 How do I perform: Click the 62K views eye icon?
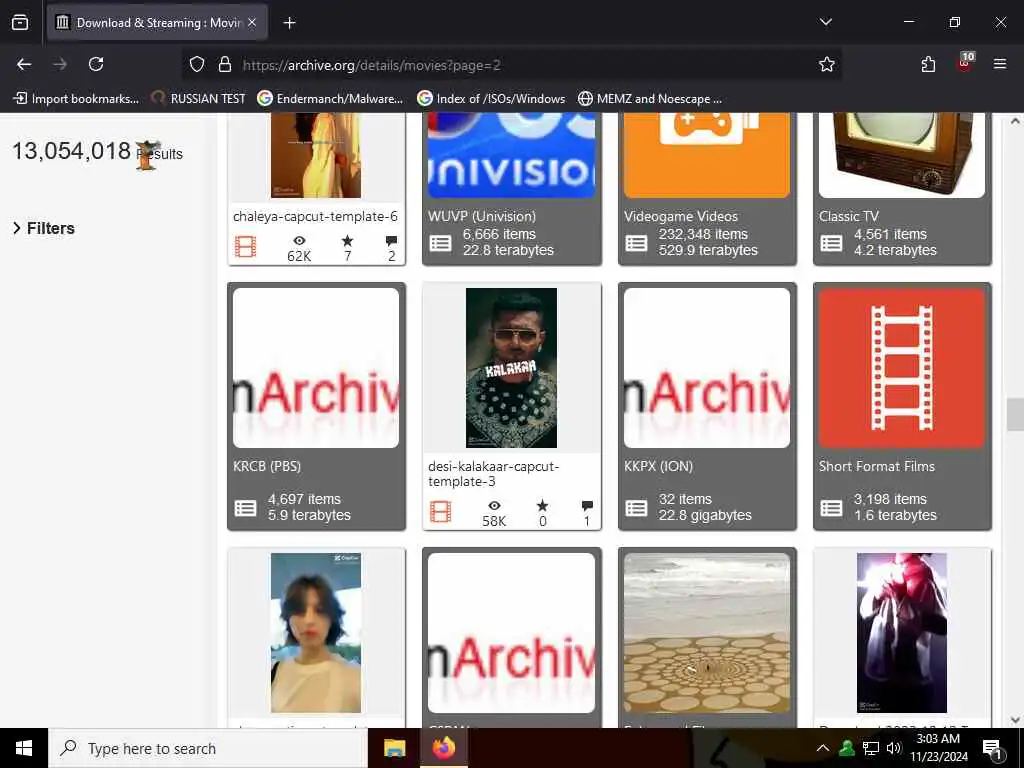(x=299, y=241)
